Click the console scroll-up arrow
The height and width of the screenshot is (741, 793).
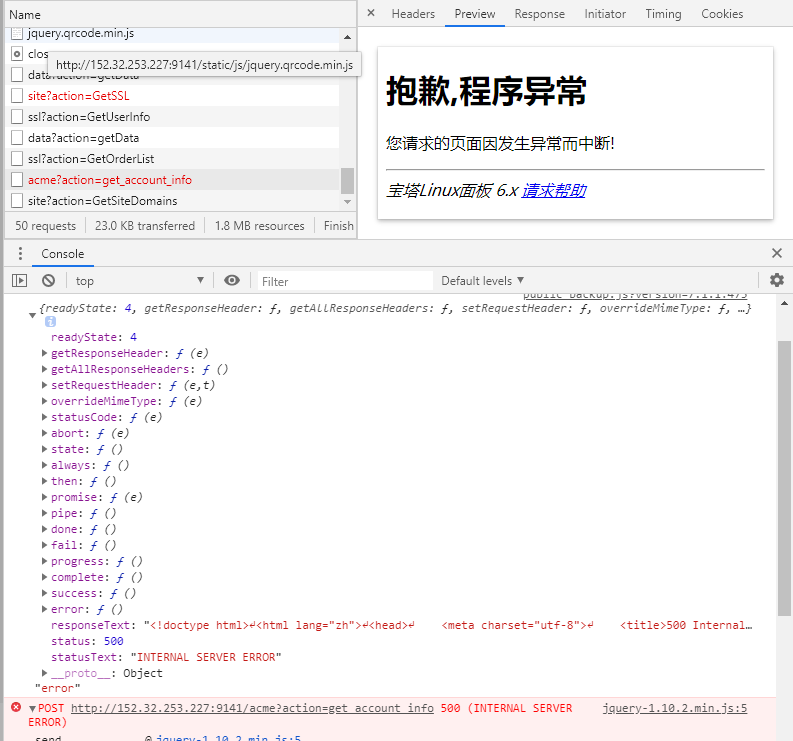pyautogui.click(x=784, y=303)
